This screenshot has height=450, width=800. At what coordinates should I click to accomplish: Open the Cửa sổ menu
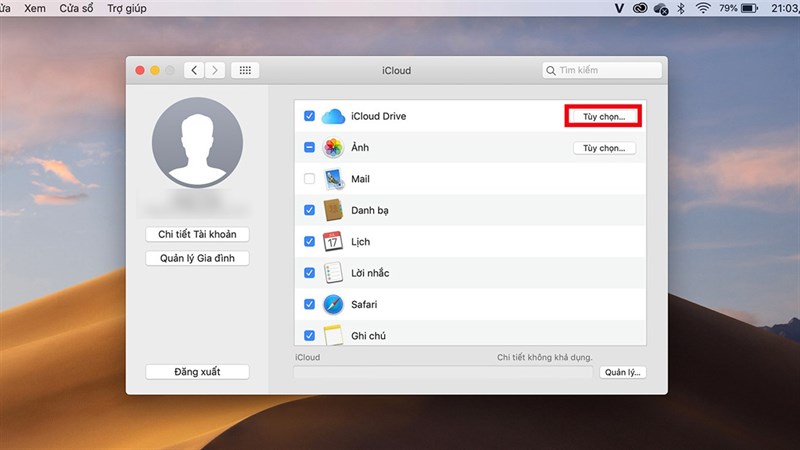(77, 8)
